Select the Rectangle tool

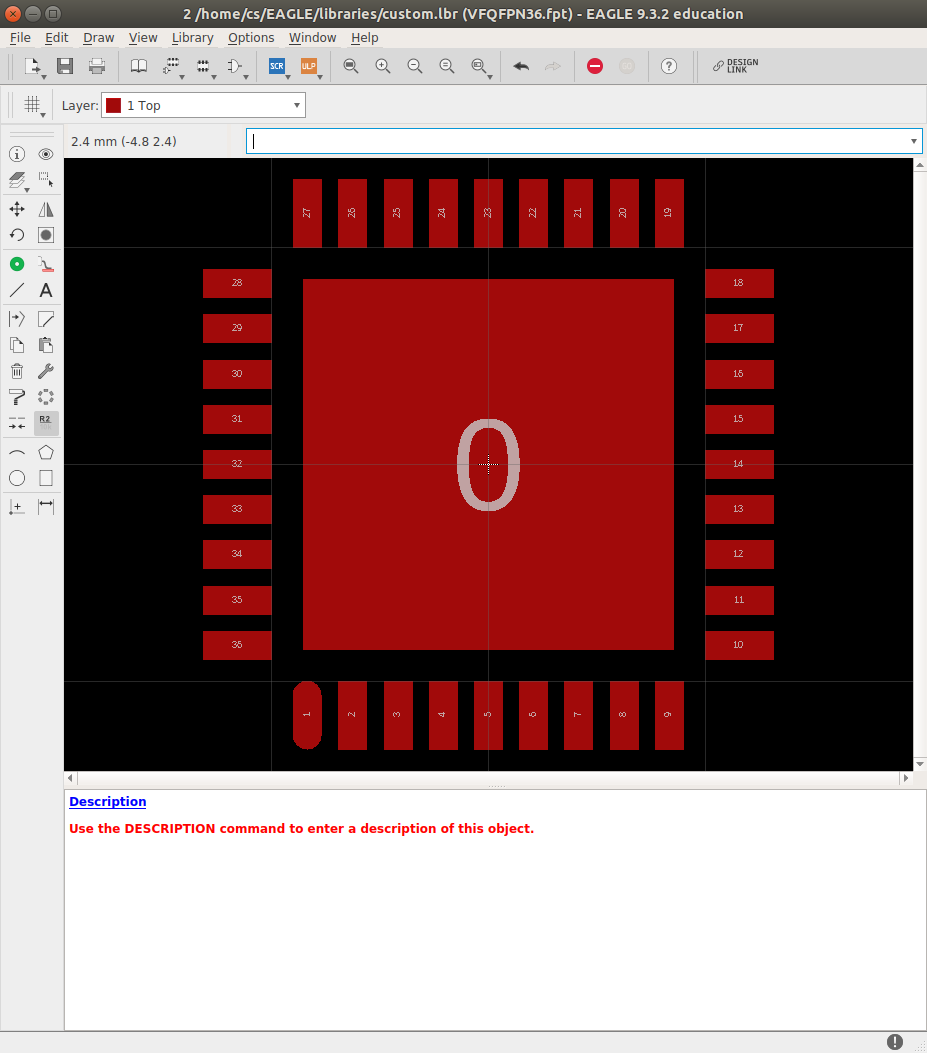pyautogui.click(x=46, y=478)
